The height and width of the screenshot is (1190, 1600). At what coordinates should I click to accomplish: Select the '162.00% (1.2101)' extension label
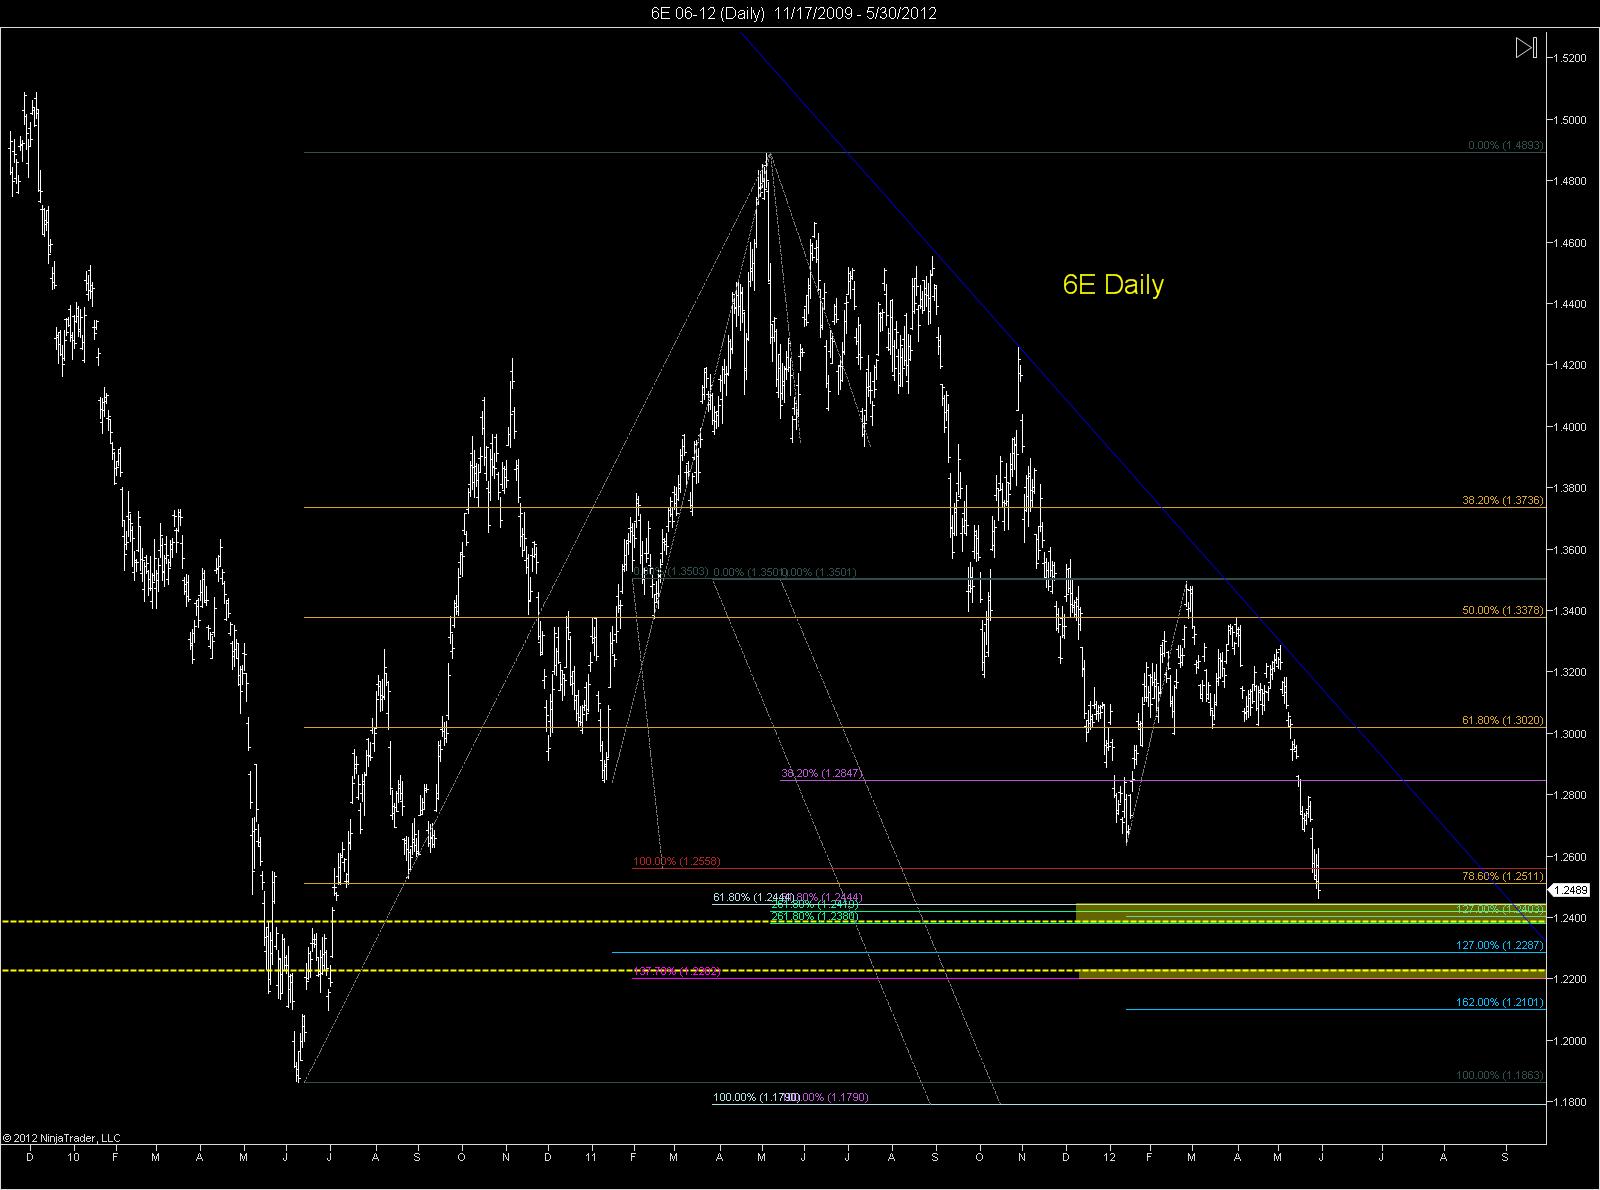1500,1002
